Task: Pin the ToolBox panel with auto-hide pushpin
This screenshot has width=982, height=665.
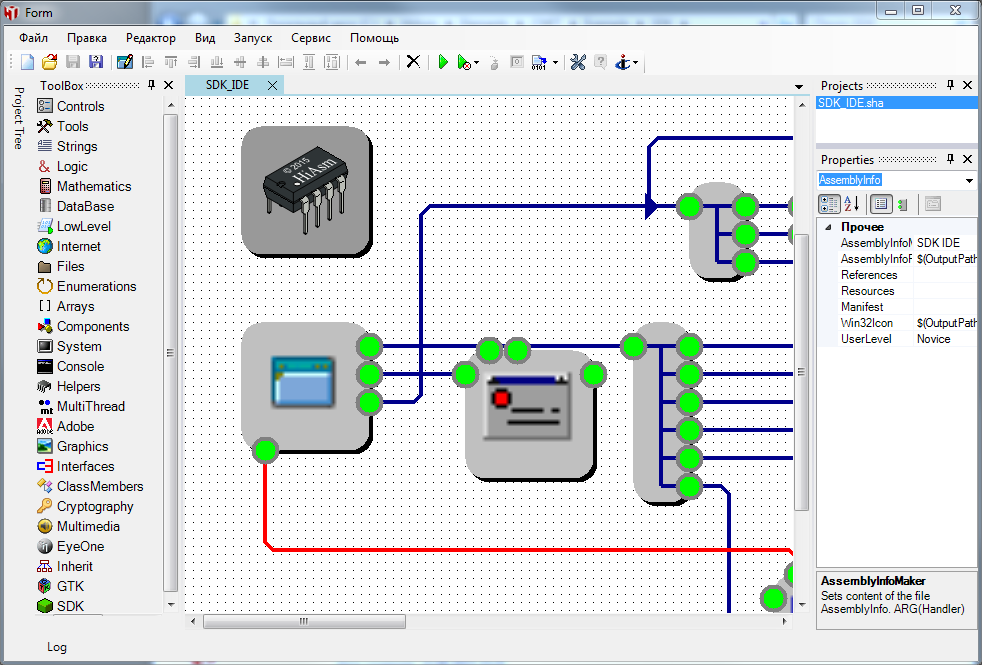Action: click(152, 86)
